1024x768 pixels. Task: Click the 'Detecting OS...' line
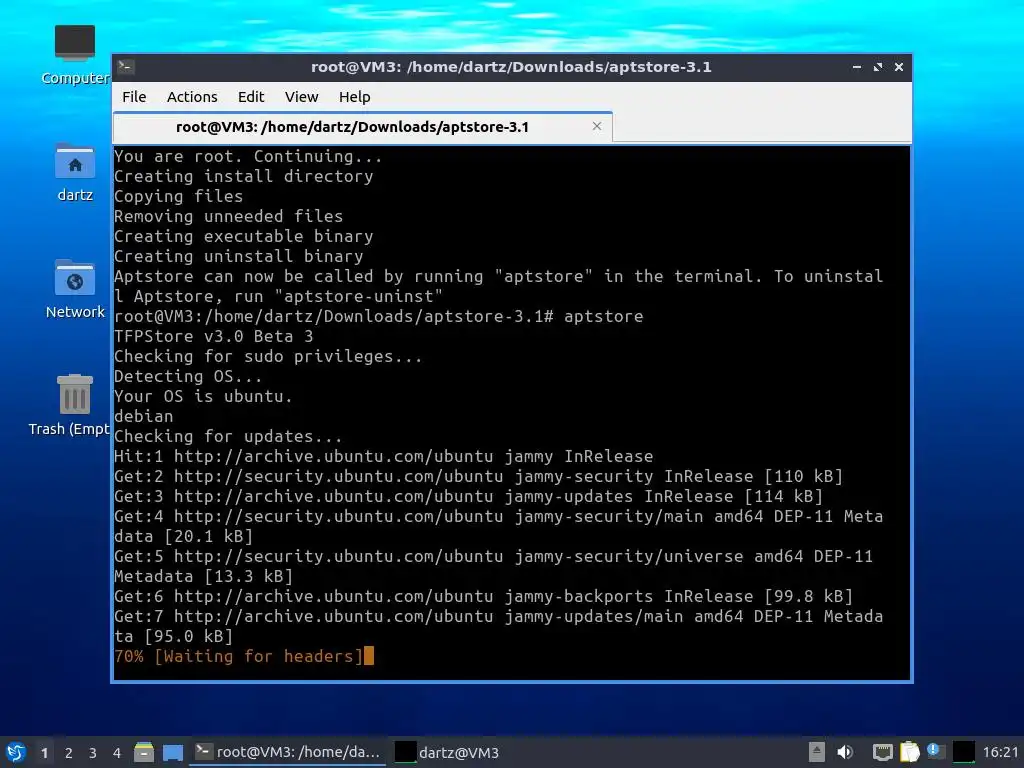188,376
